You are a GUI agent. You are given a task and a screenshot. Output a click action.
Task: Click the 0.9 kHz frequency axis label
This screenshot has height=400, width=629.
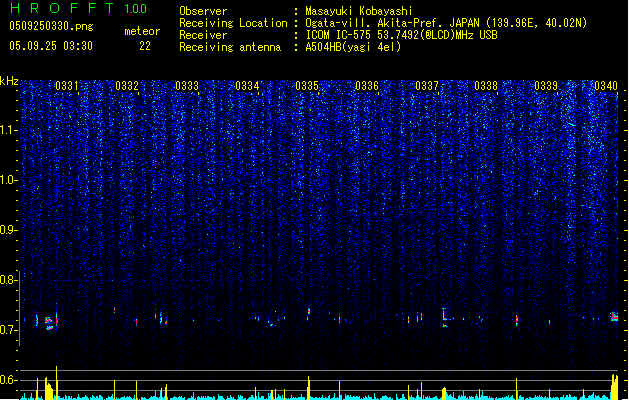[7, 230]
